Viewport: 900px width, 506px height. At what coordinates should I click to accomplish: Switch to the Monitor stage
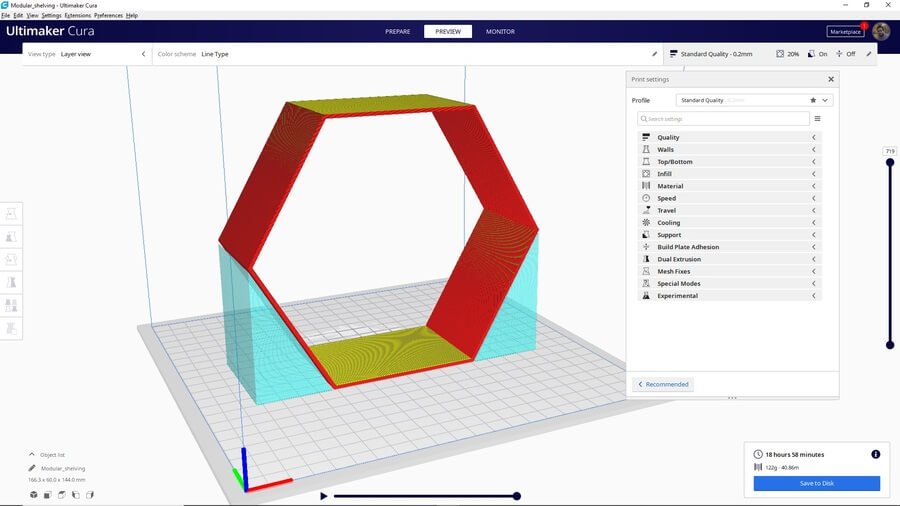pyautogui.click(x=501, y=32)
